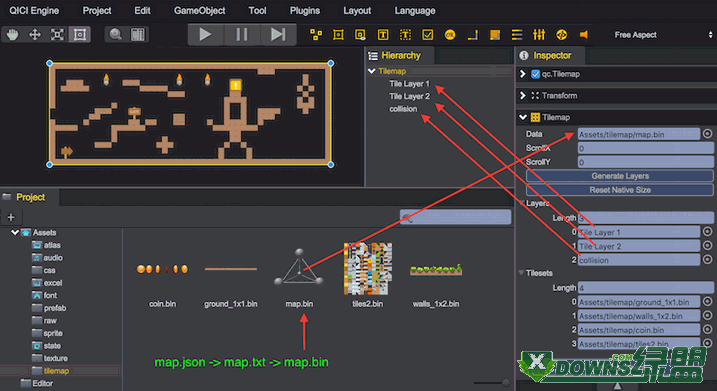The image size is (717, 391).
Task: Select the move tool
Action: 35,35
